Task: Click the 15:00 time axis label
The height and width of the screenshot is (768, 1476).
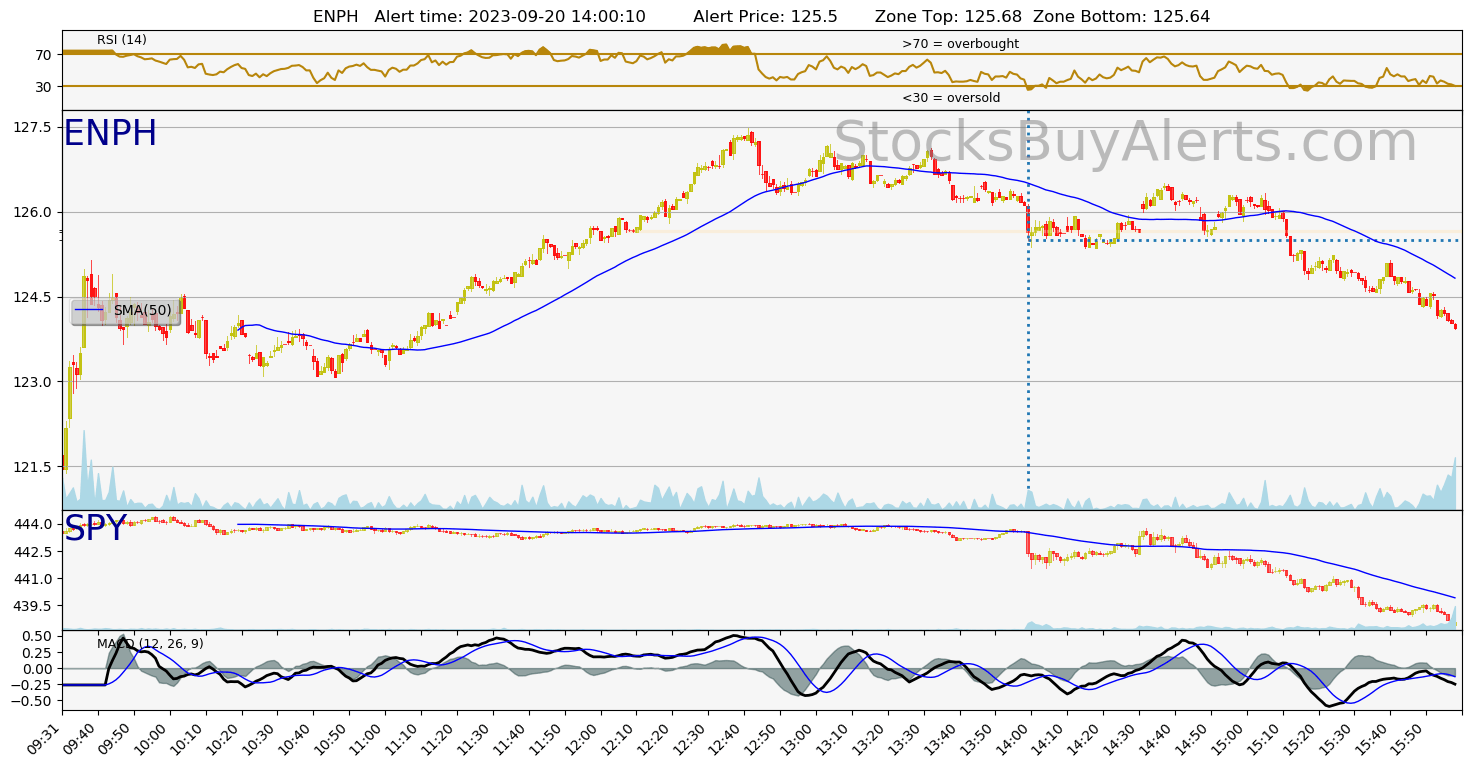Action: 1229,737
